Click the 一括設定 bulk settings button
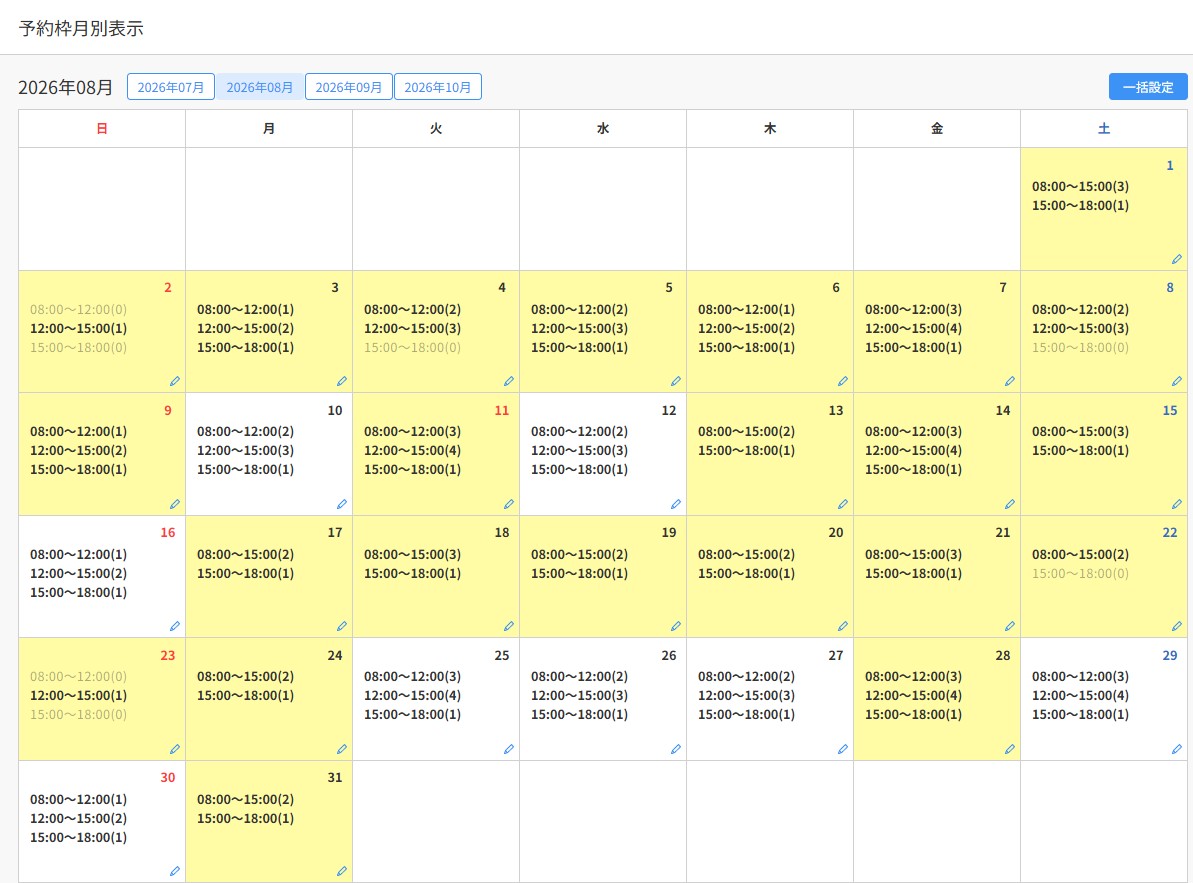The height and width of the screenshot is (883, 1193). pyautogui.click(x=1147, y=87)
